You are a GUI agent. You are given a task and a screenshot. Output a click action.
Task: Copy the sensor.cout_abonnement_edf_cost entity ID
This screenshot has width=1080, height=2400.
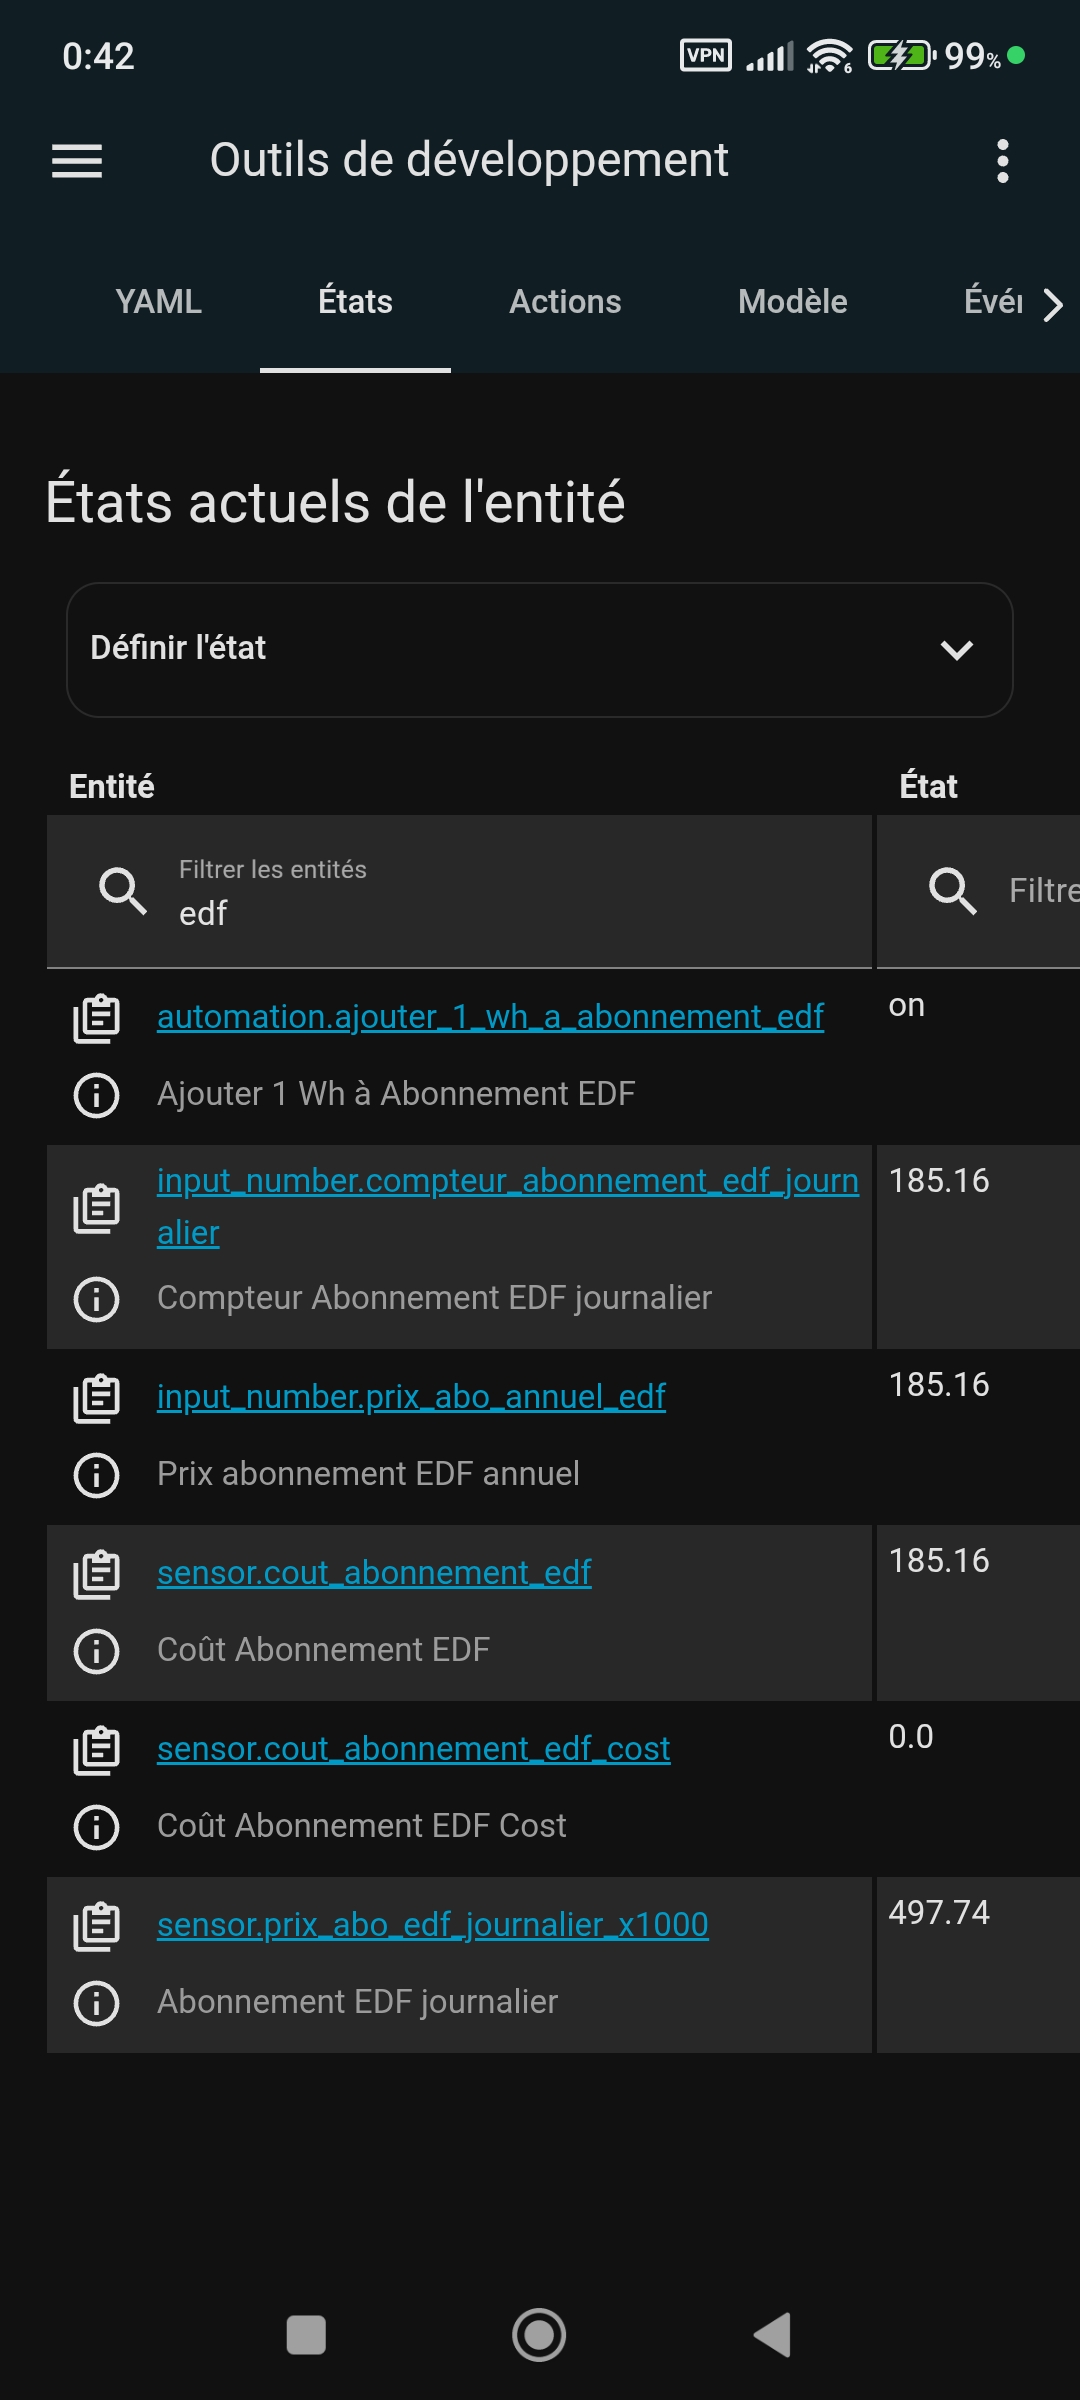pyautogui.click(x=97, y=1750)
